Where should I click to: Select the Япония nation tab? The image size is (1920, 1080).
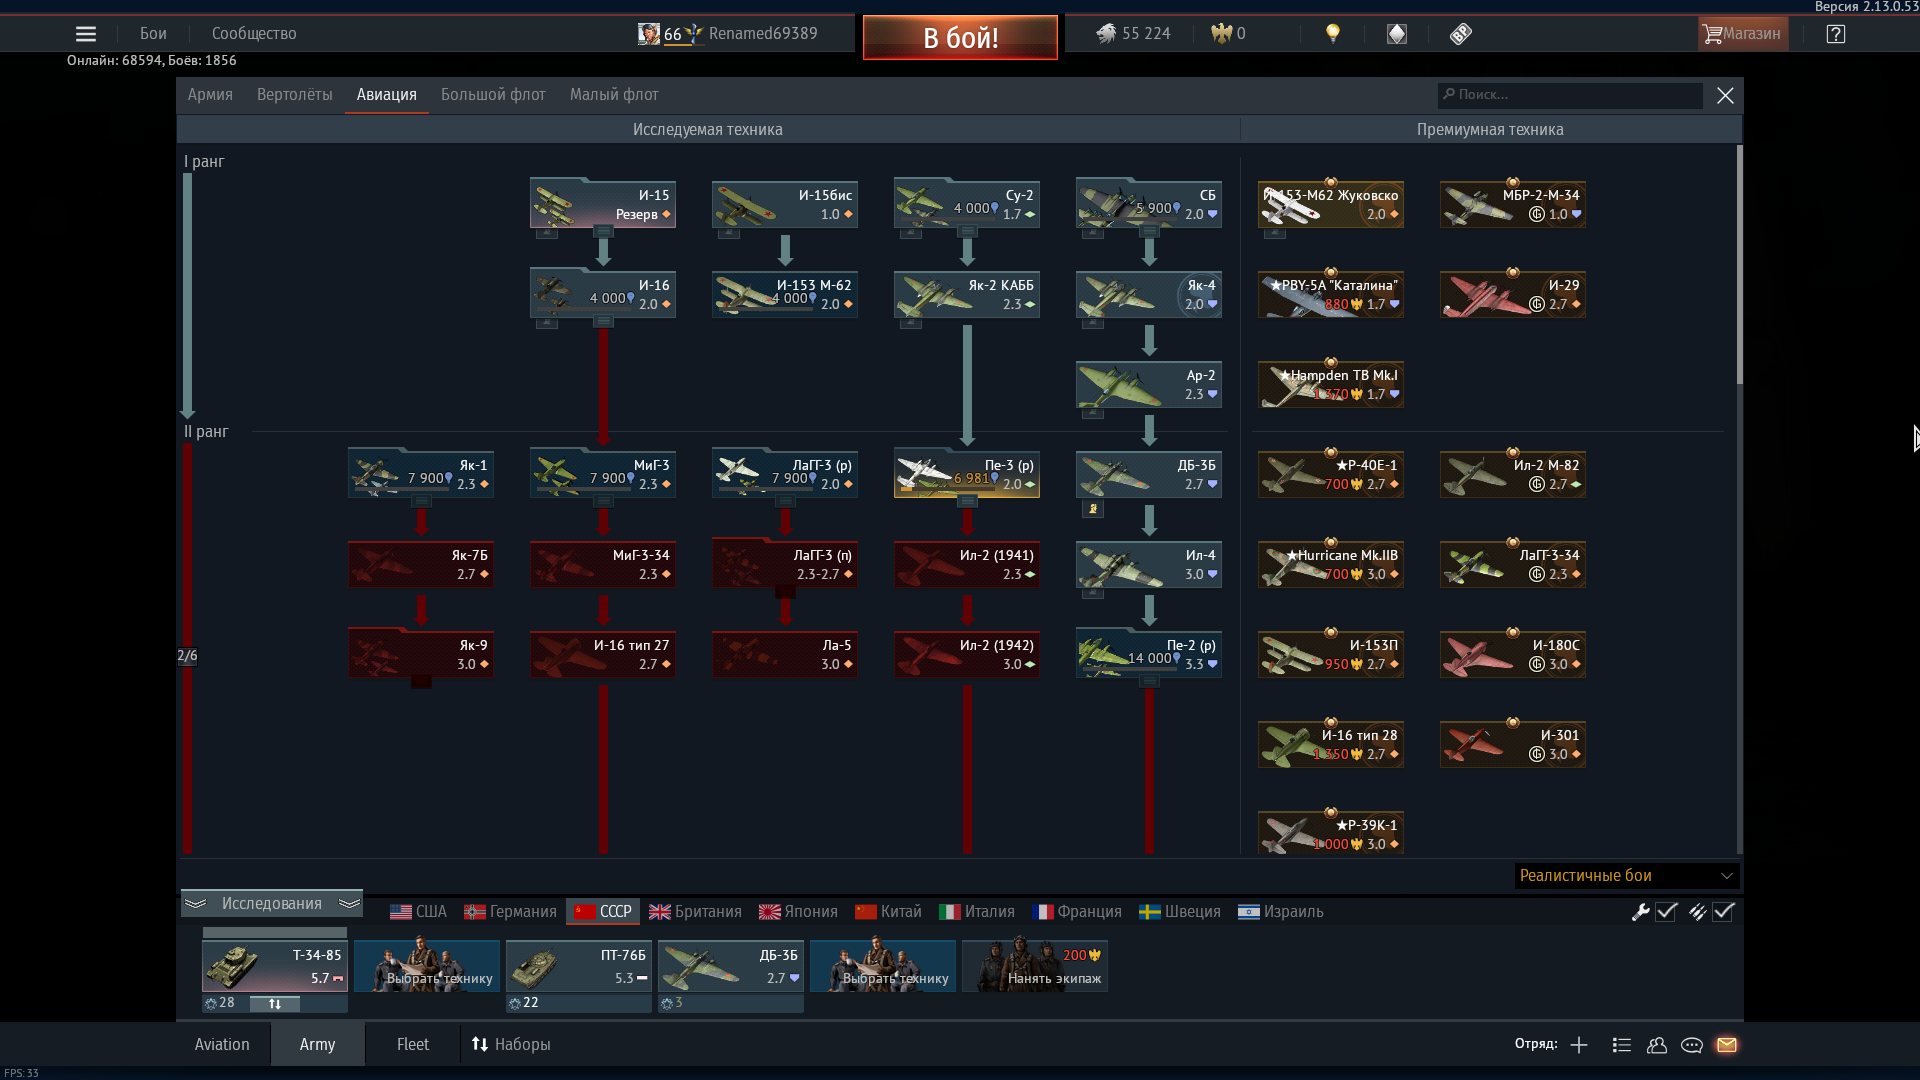pos(798,912)
